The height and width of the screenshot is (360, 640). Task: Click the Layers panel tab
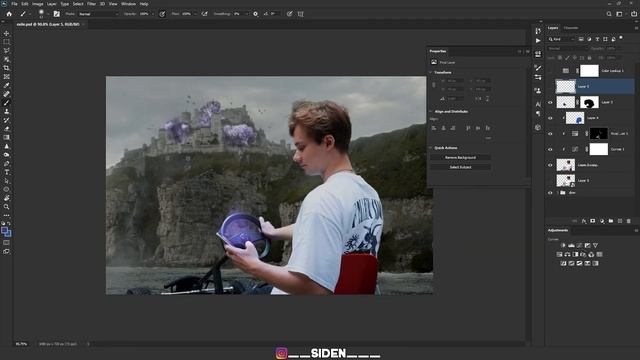553,28
